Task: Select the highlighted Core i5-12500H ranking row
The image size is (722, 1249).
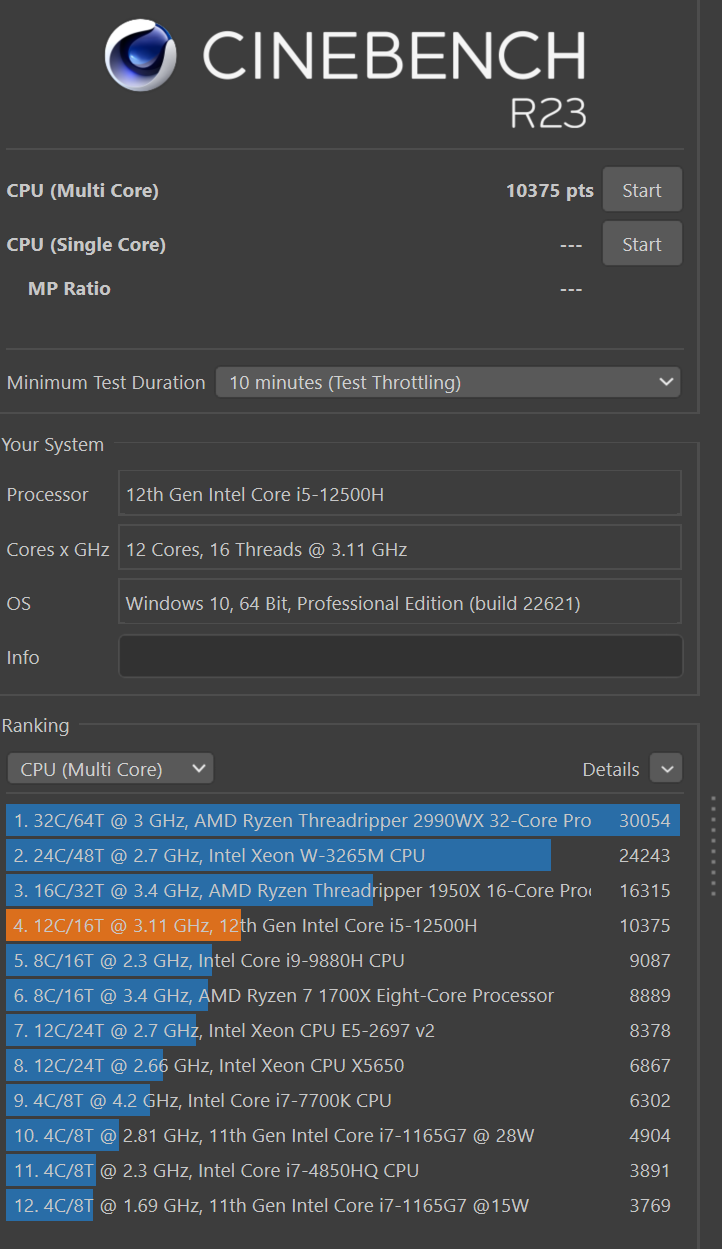Action: (x=343, y=925)
